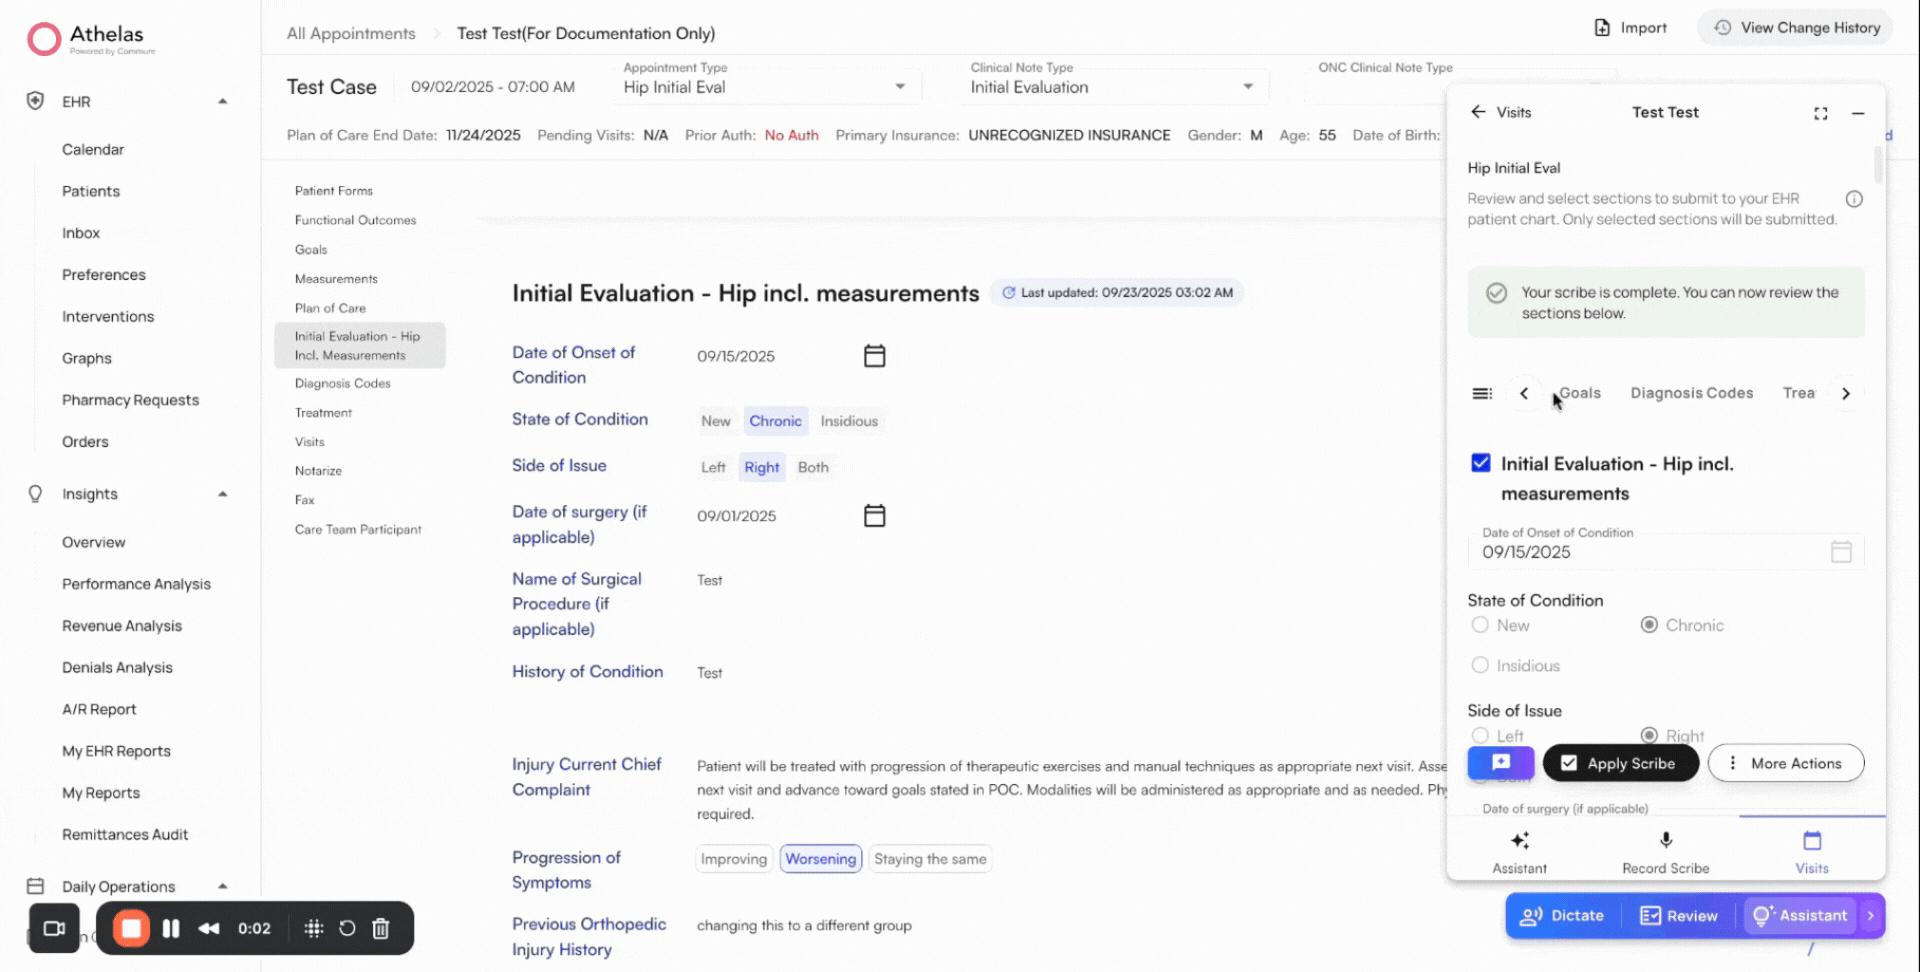The width and height of the screenshot is (1920, 972).
Task: Set Side of Issue to Both
Action: pos(813,467)
